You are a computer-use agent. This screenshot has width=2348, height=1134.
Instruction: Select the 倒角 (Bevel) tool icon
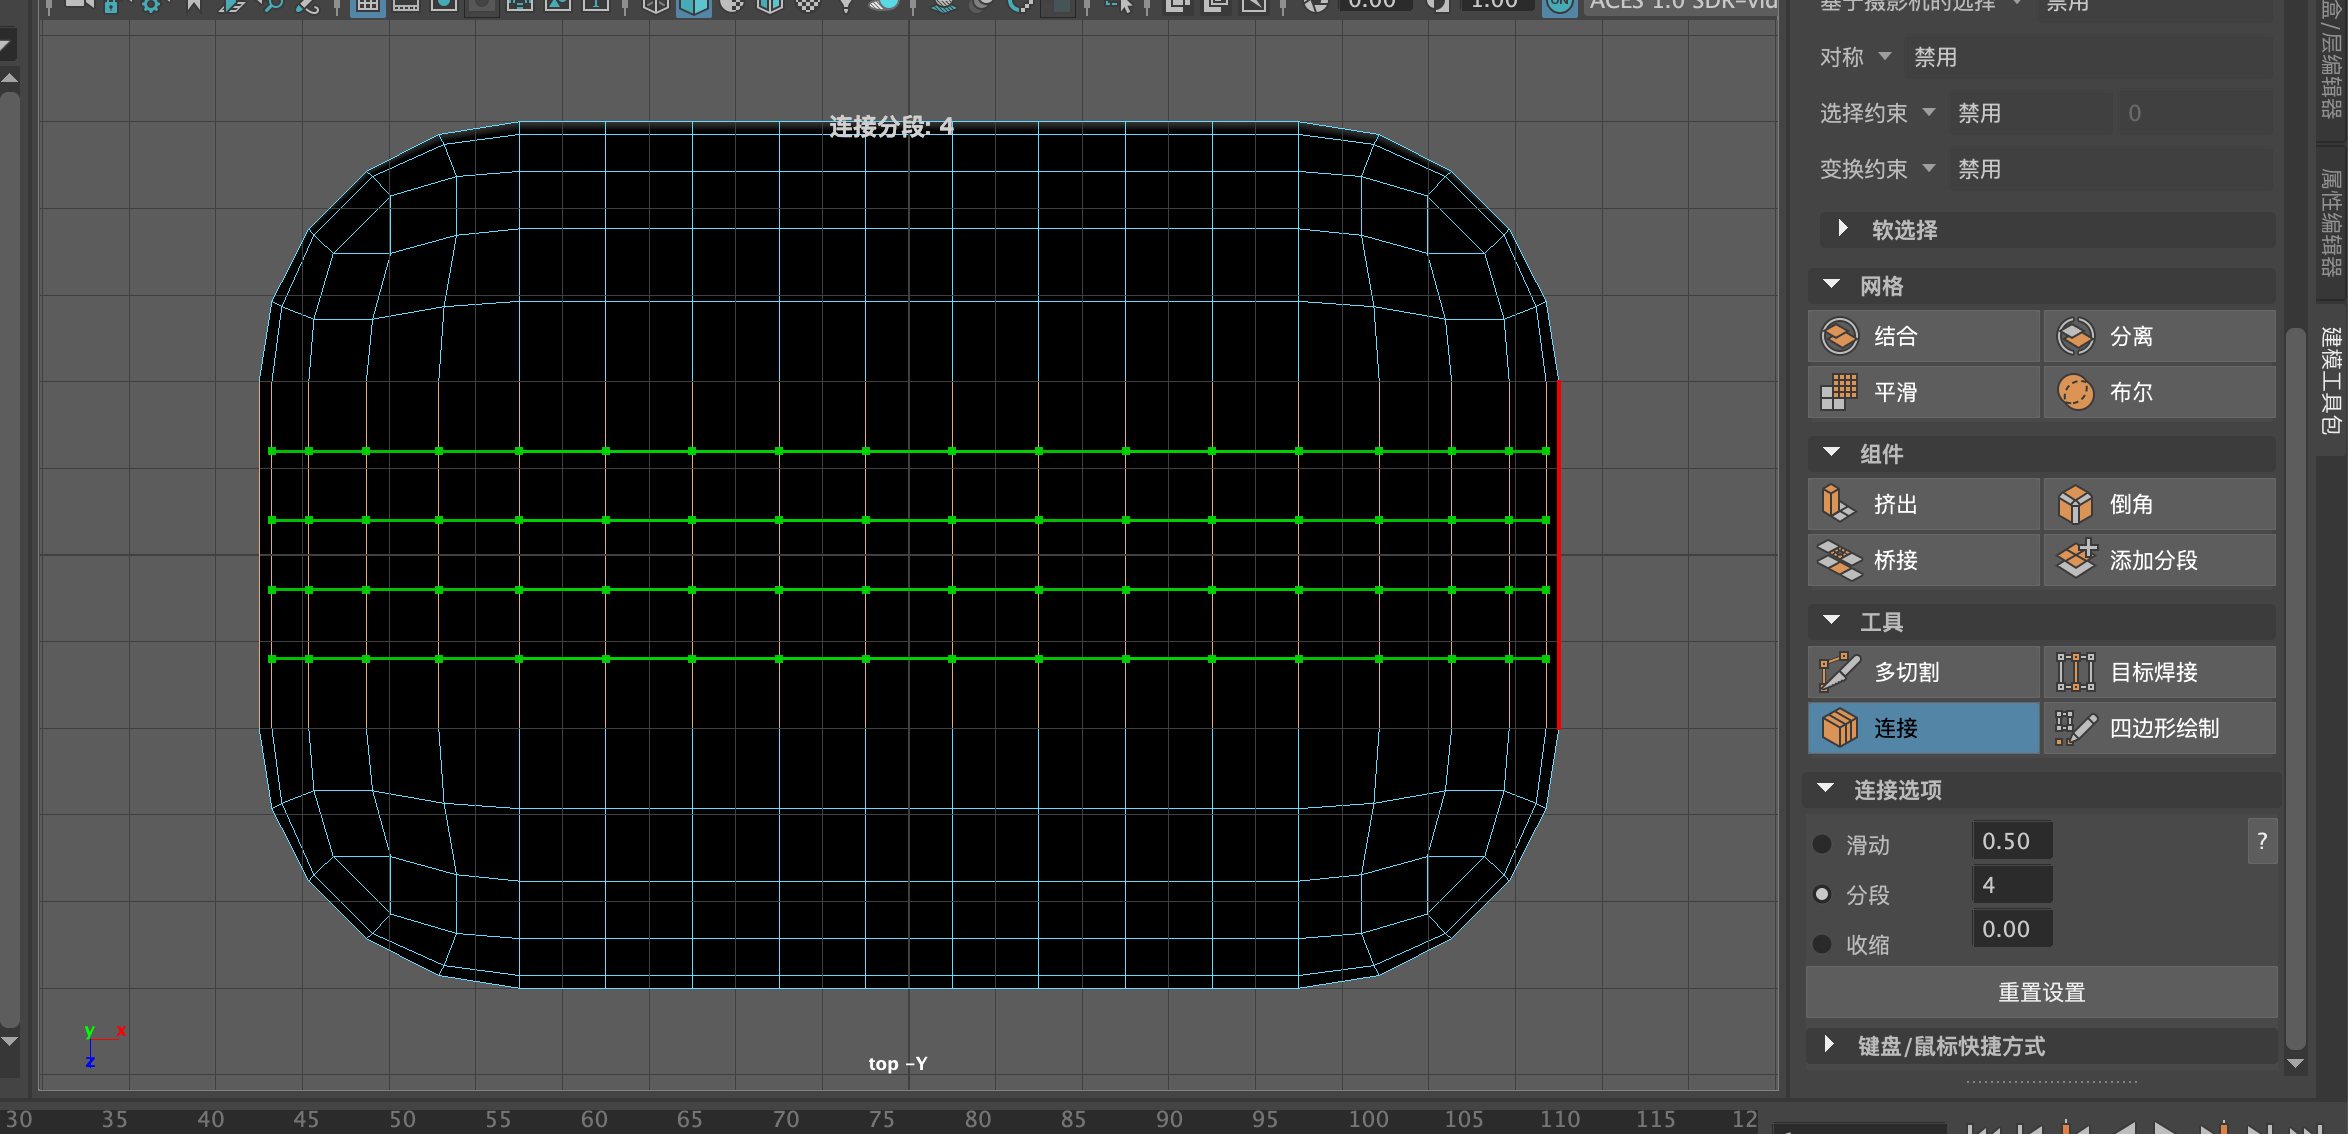tap(2076, 504)
